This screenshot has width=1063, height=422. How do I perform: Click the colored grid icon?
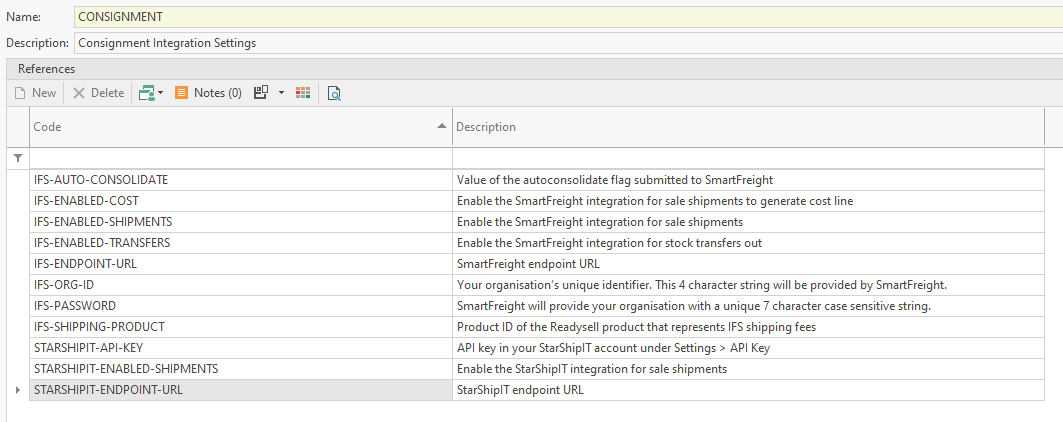tap(303, 93)
